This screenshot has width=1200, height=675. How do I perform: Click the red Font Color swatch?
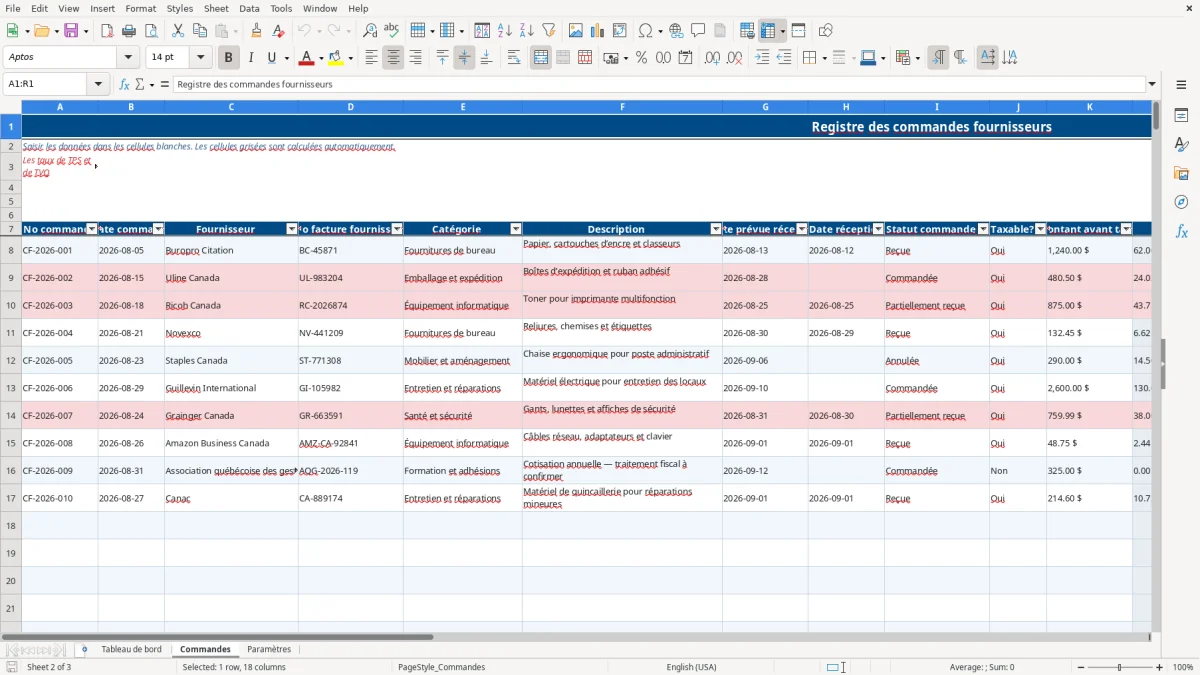click(307, 58)
